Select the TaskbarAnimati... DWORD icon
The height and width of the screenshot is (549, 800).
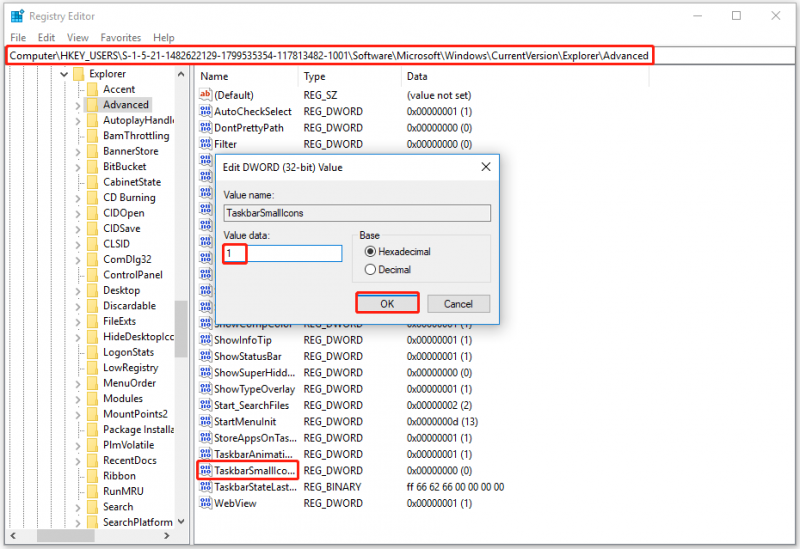[x=205, y=454]
